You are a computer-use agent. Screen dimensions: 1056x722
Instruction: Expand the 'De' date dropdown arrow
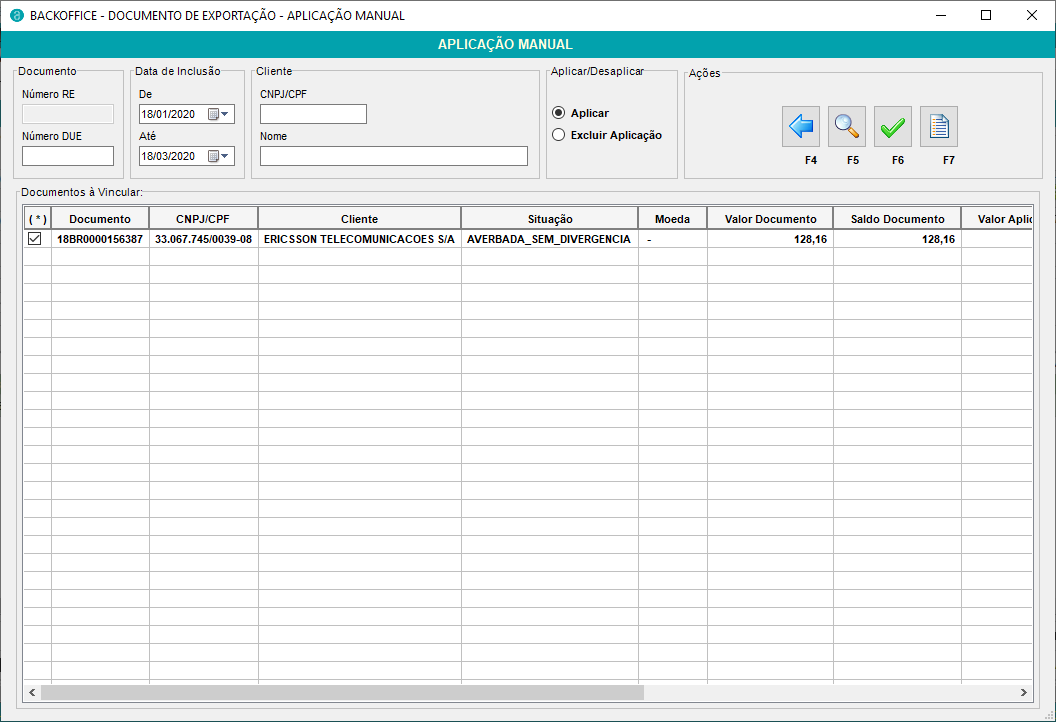coord(225,114)
